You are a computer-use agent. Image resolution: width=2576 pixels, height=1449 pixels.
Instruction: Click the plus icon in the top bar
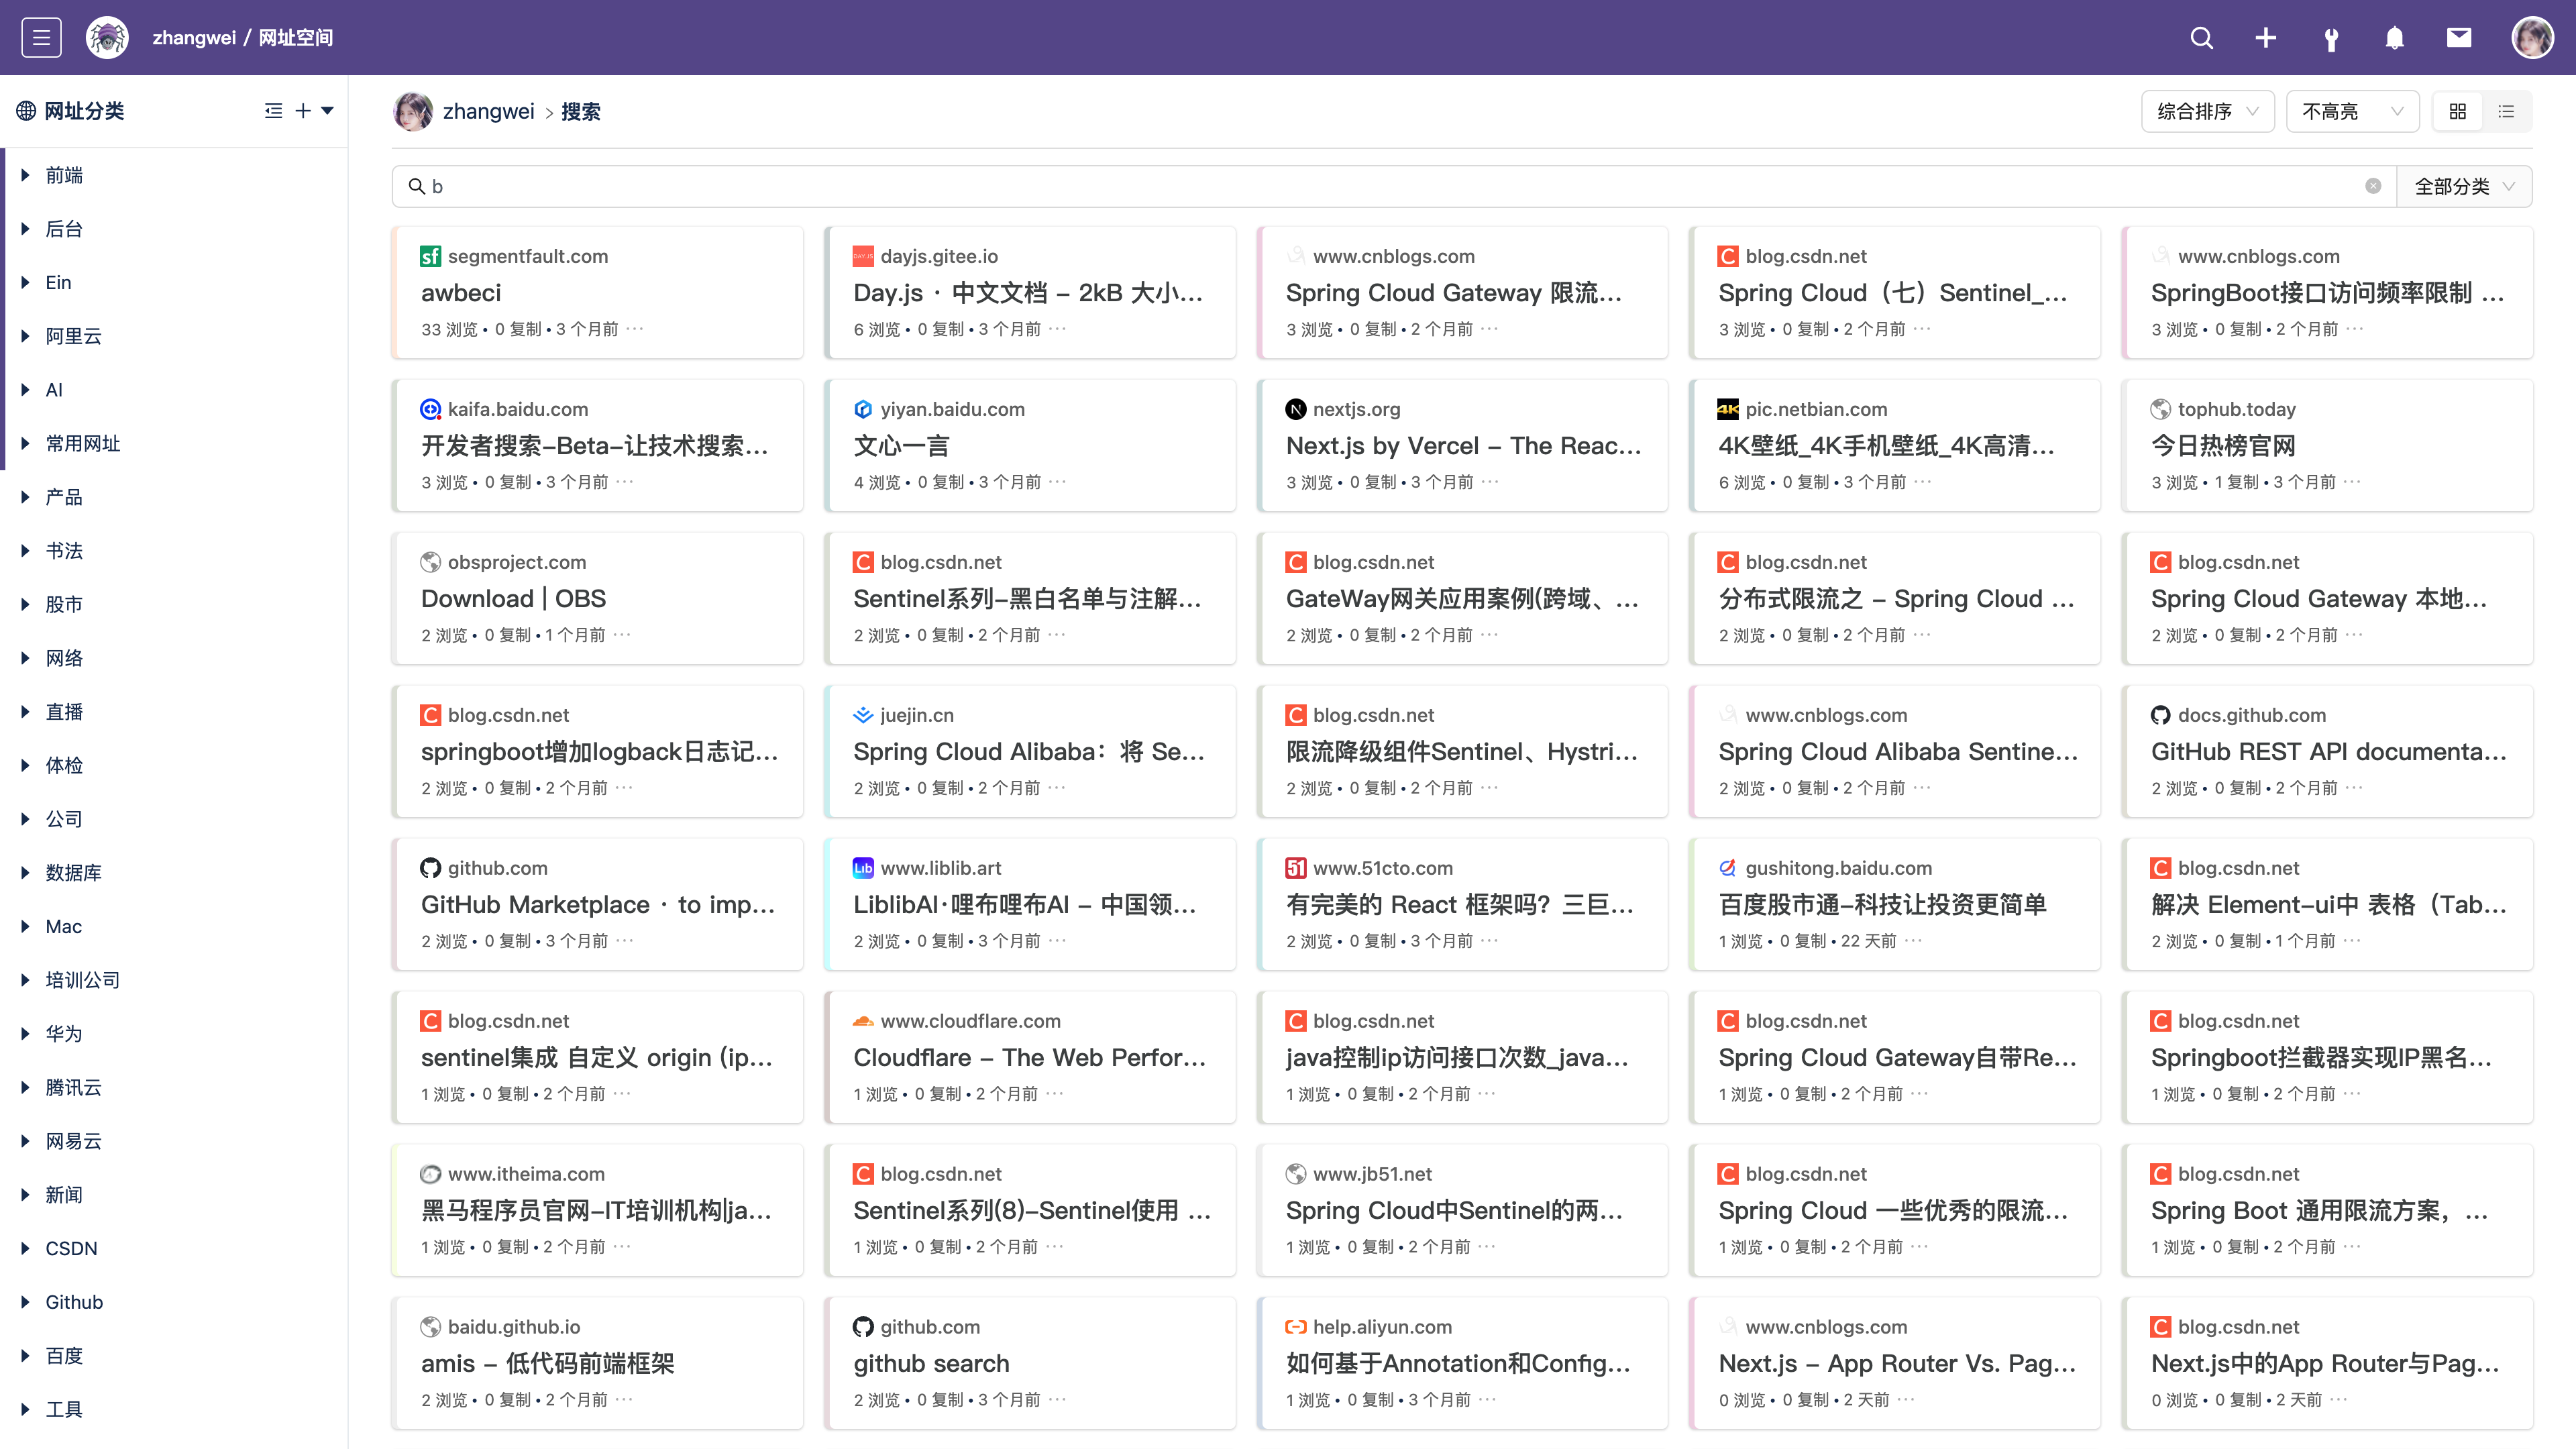(2266, 38)
